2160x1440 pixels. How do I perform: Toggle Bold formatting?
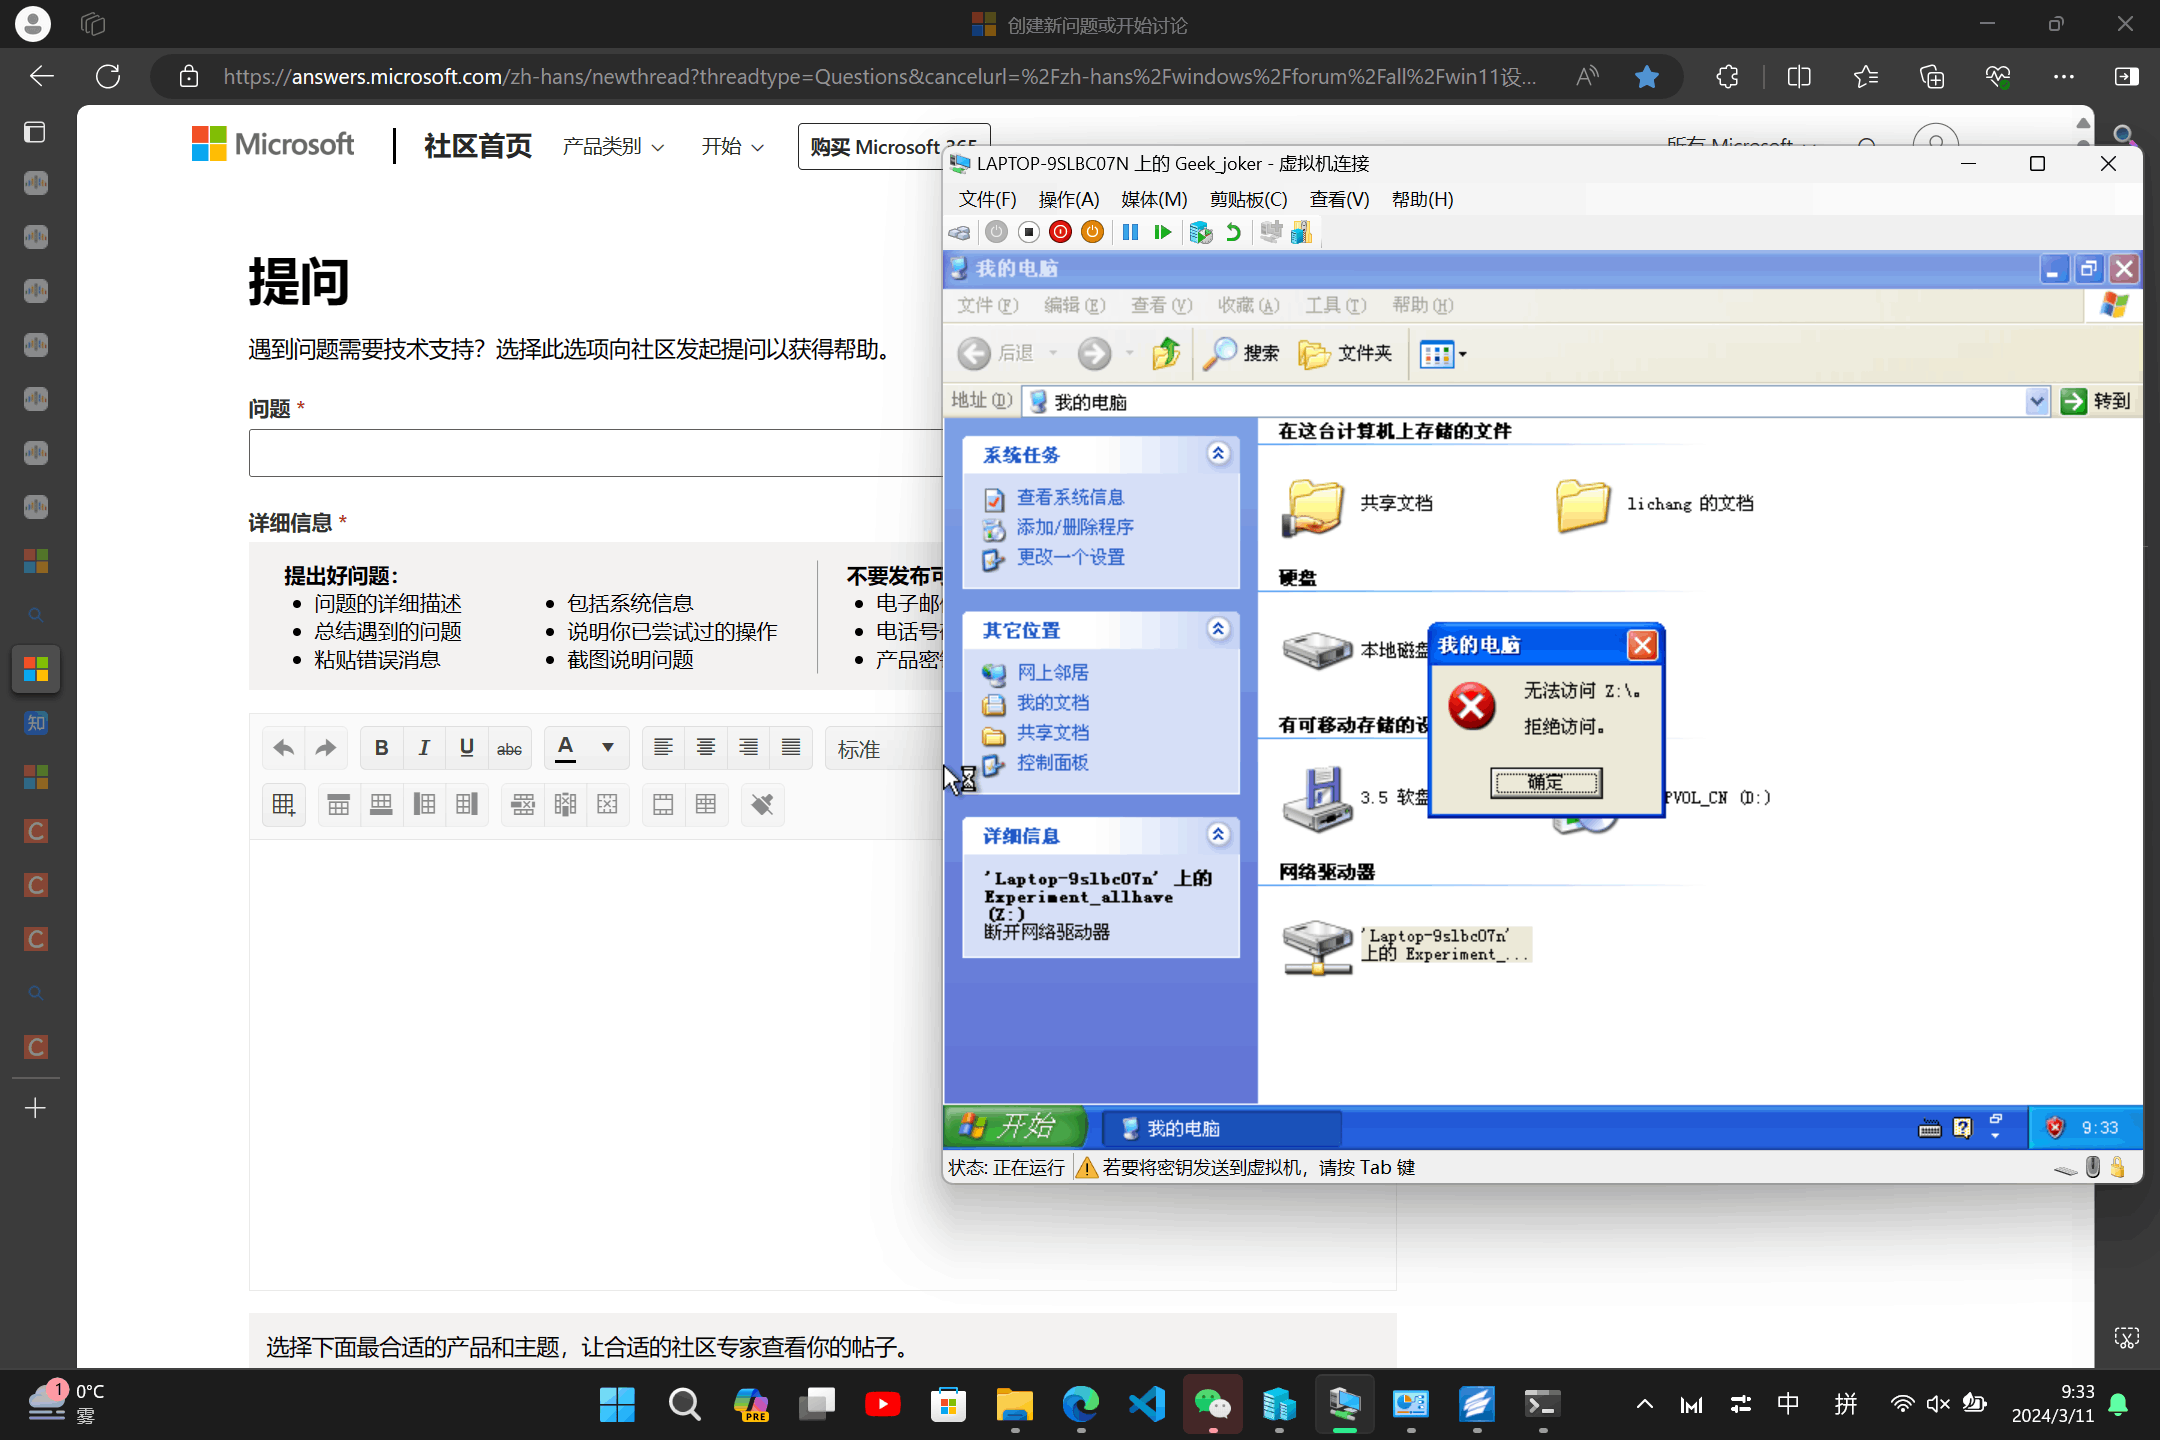click(381, 748)
